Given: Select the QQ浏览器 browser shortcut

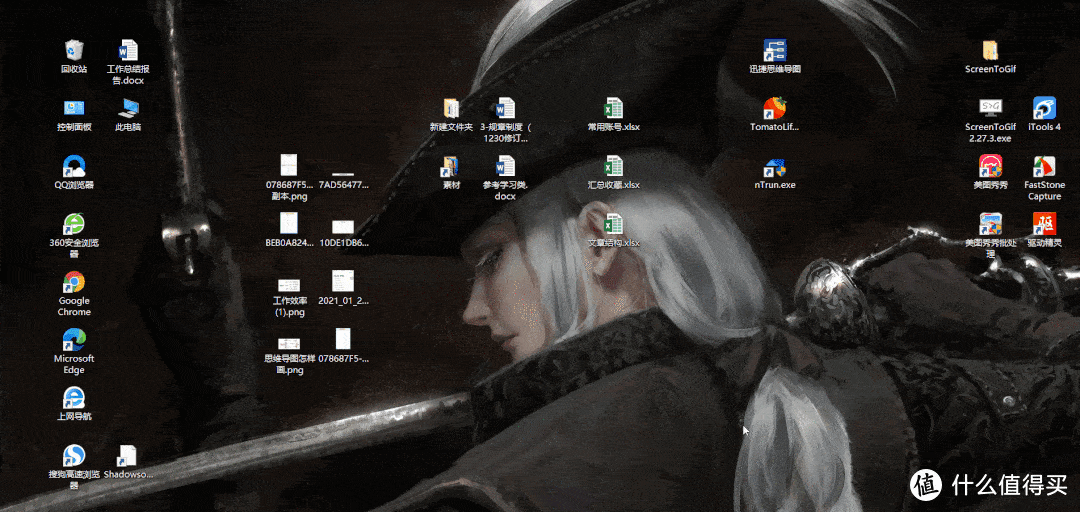Looking at the screenshot, I should [74, 167].
